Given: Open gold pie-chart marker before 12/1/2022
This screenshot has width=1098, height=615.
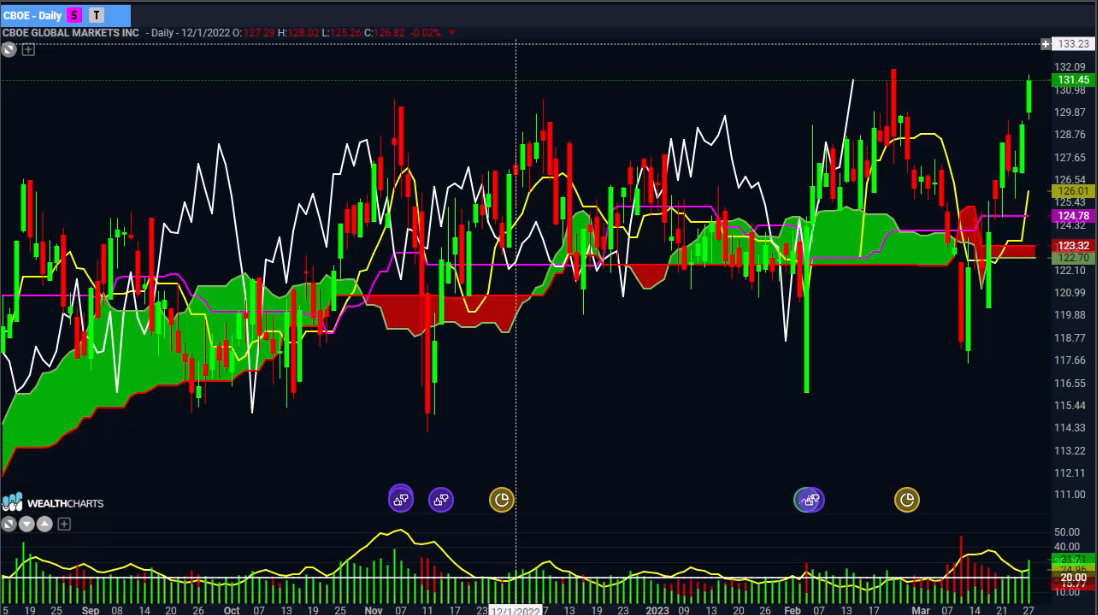Looking at the screenshot, I should [x=501, y=499].
